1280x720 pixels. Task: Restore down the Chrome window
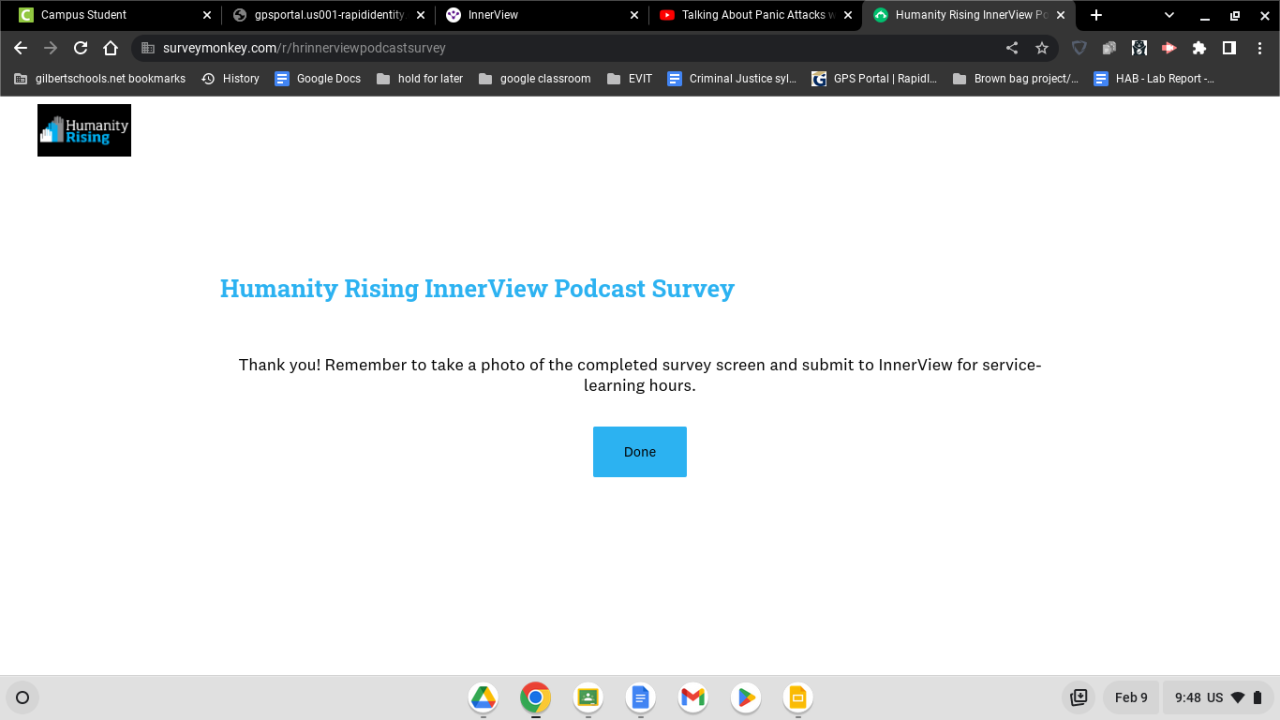[x=1235, y=15]
